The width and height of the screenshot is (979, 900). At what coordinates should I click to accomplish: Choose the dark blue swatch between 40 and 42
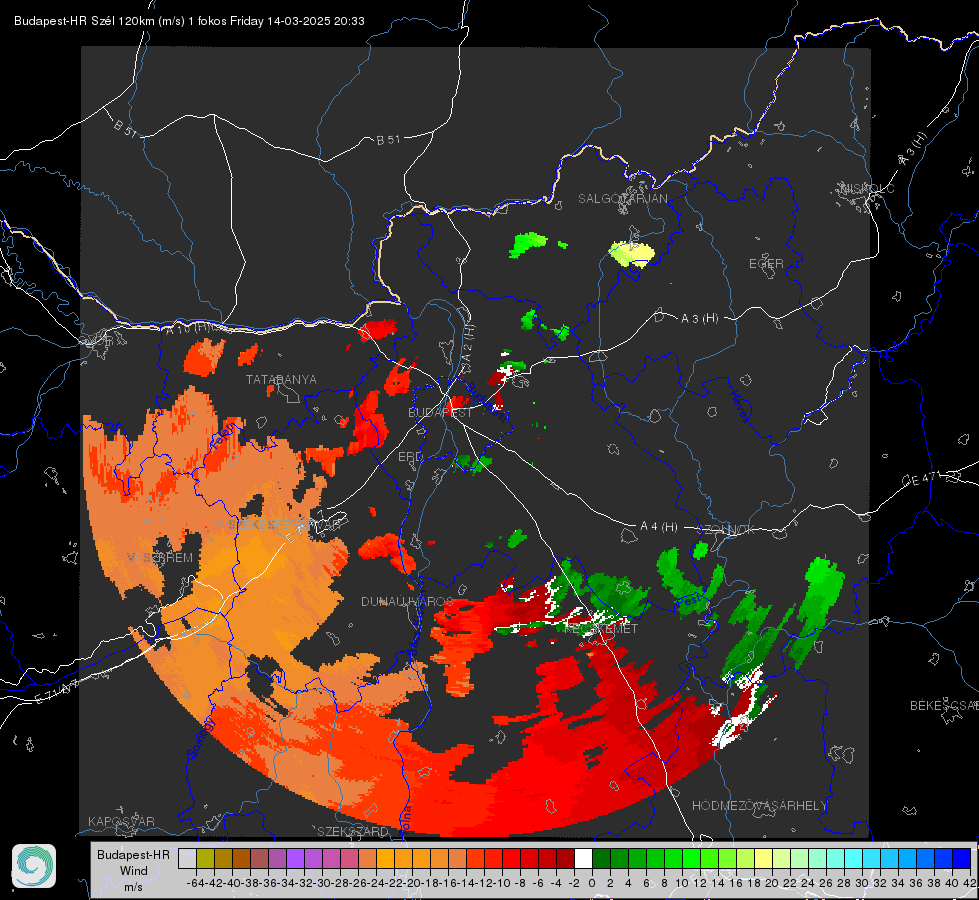(962, 858)
